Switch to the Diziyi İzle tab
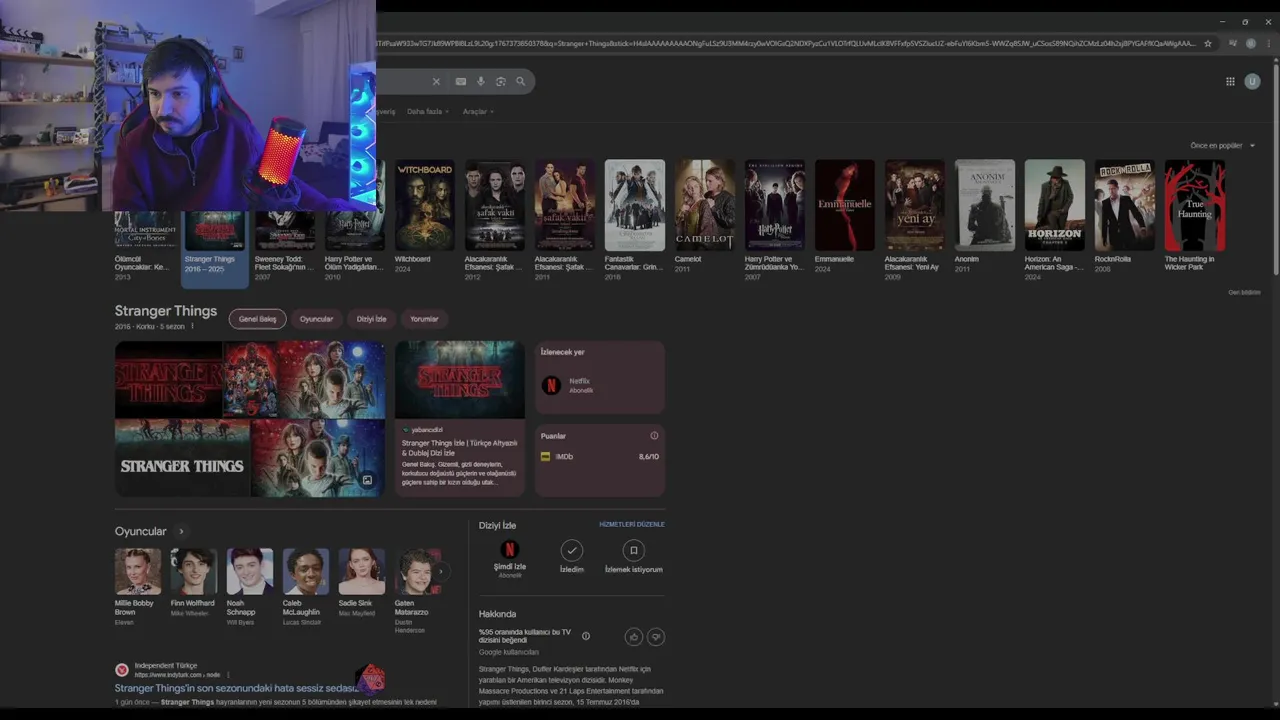Image resolution: width=1280 pixels, height=720 pixels. [x=371, y=319]
